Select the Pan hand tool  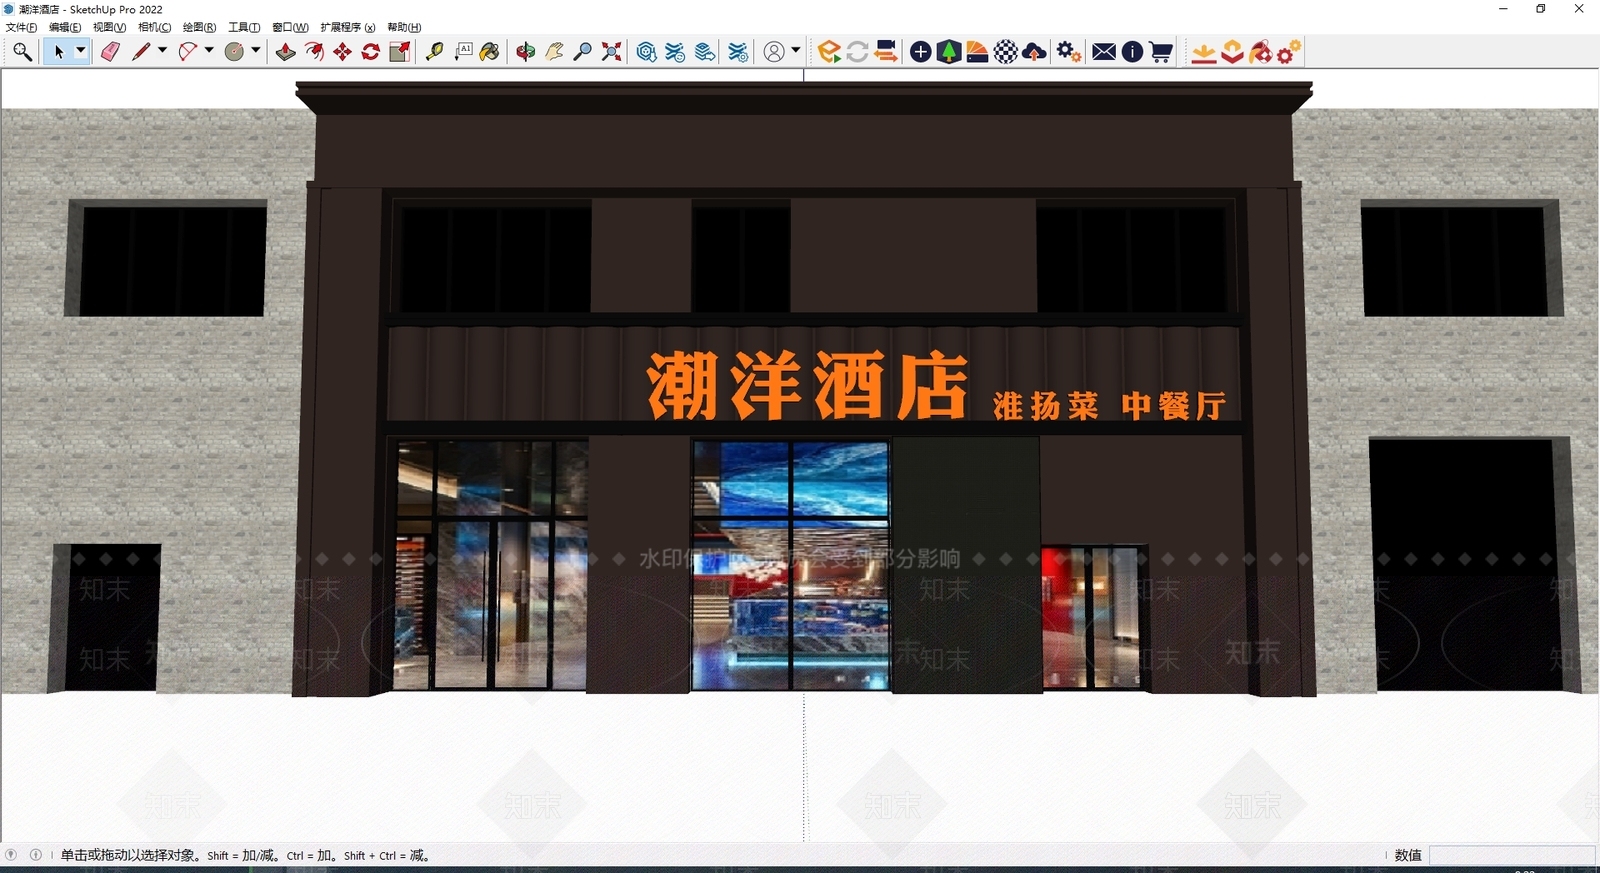coord(554,52)
